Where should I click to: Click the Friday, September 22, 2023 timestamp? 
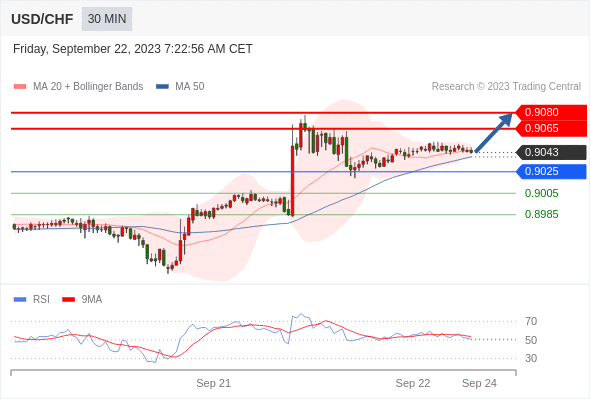click(133, 49)
